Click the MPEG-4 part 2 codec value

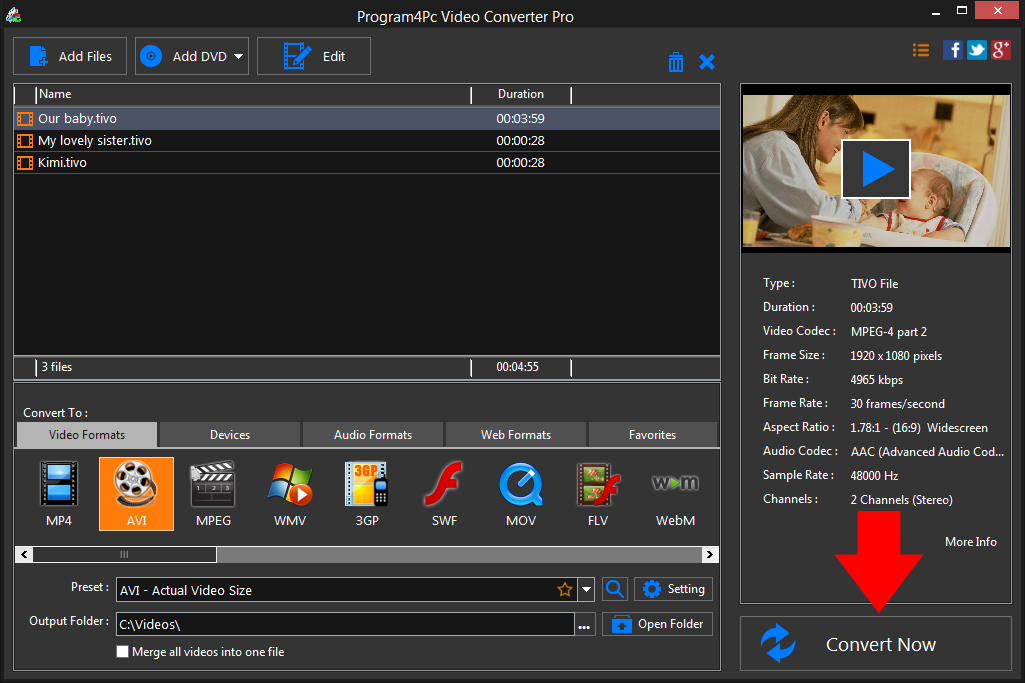888,331
